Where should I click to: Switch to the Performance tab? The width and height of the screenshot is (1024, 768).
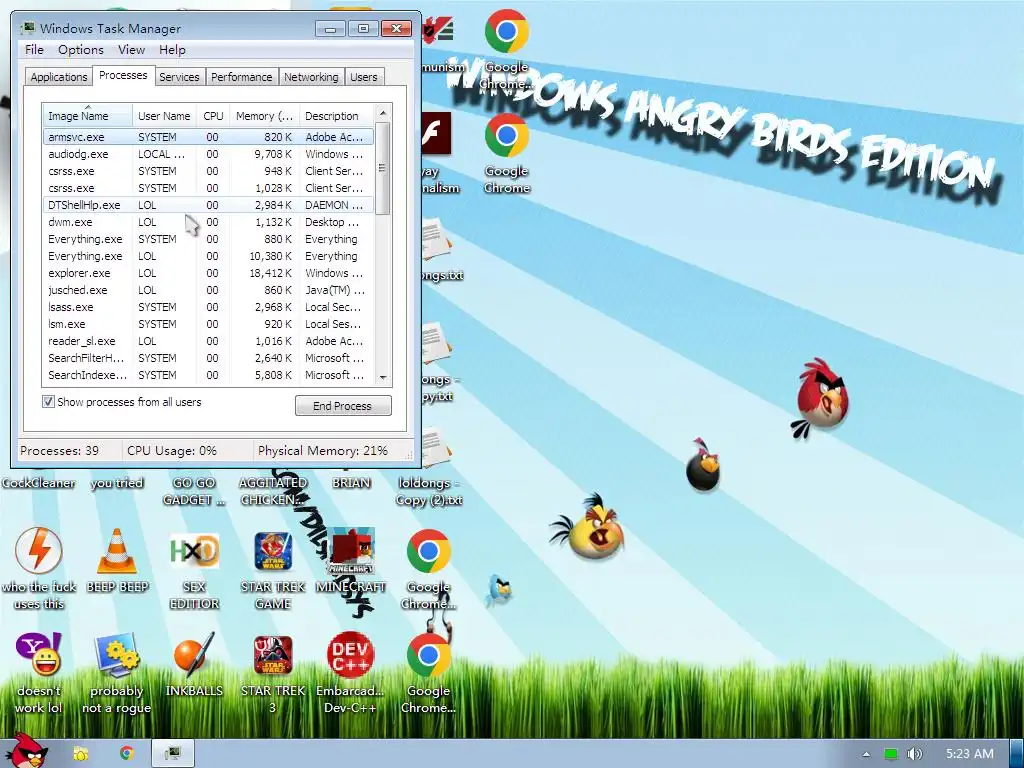(242, 77)
